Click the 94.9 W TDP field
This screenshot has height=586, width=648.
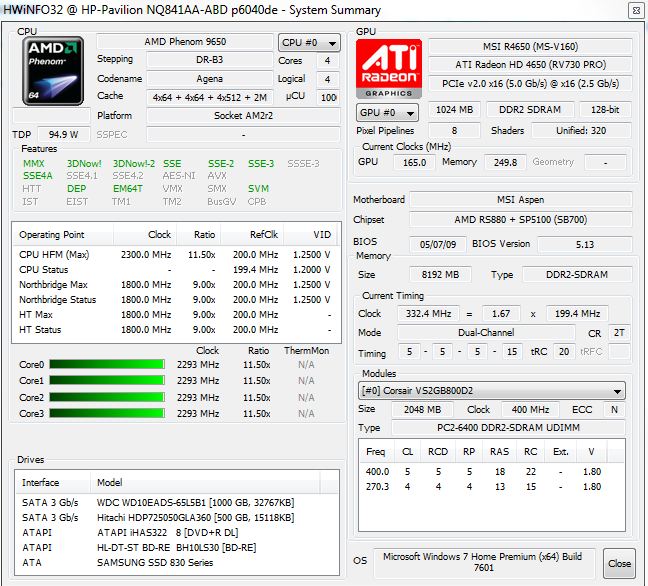(x=64, y=135)
